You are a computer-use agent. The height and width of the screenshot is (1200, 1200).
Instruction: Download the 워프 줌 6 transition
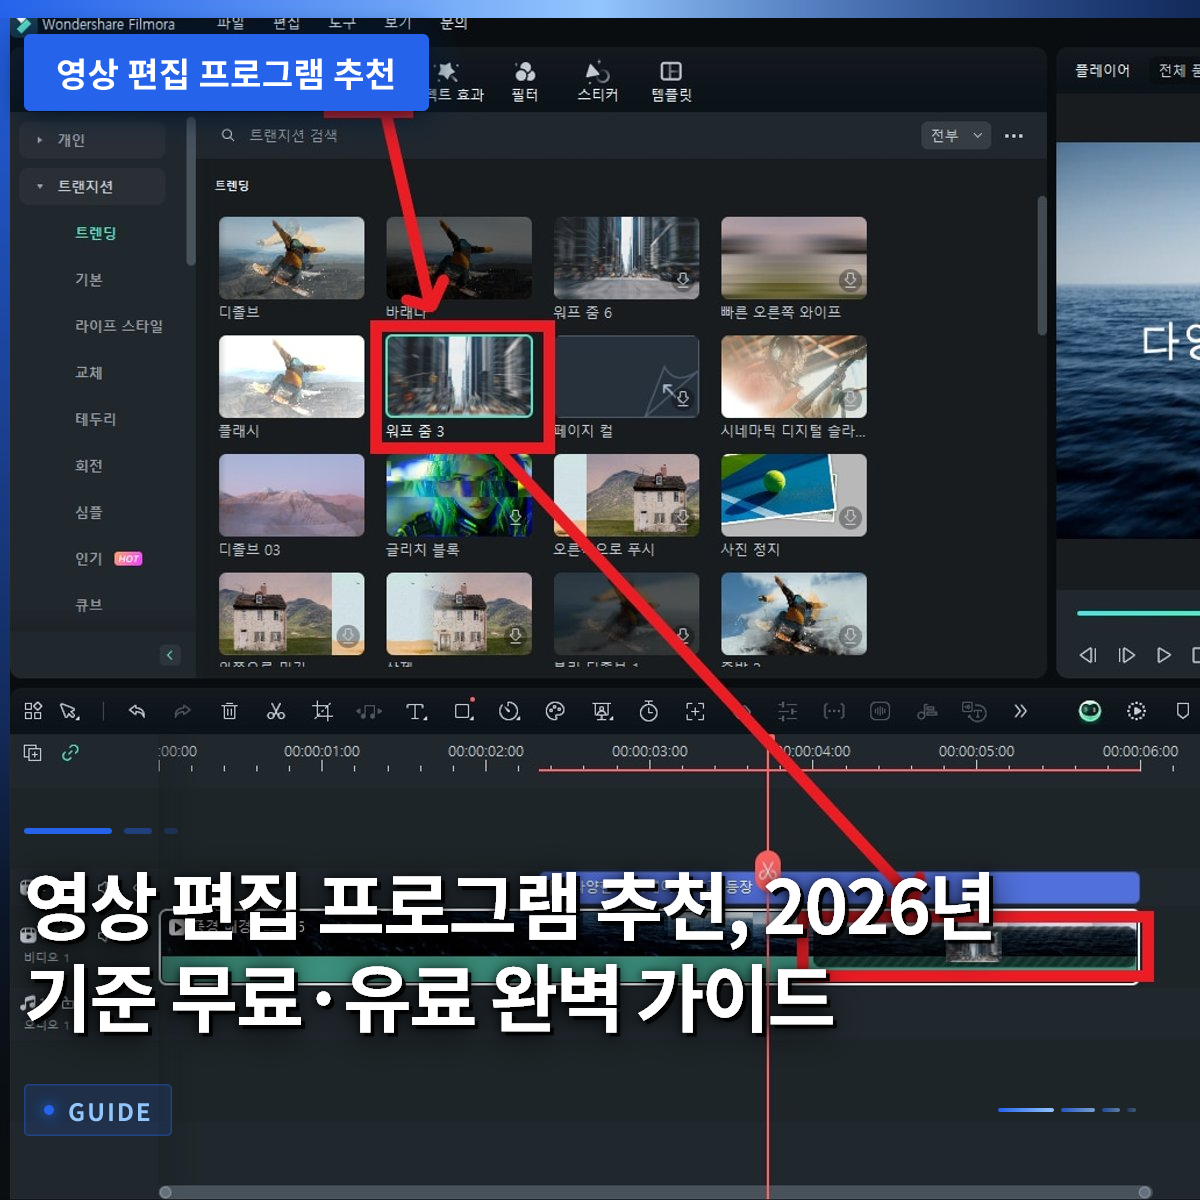[683, 280]
